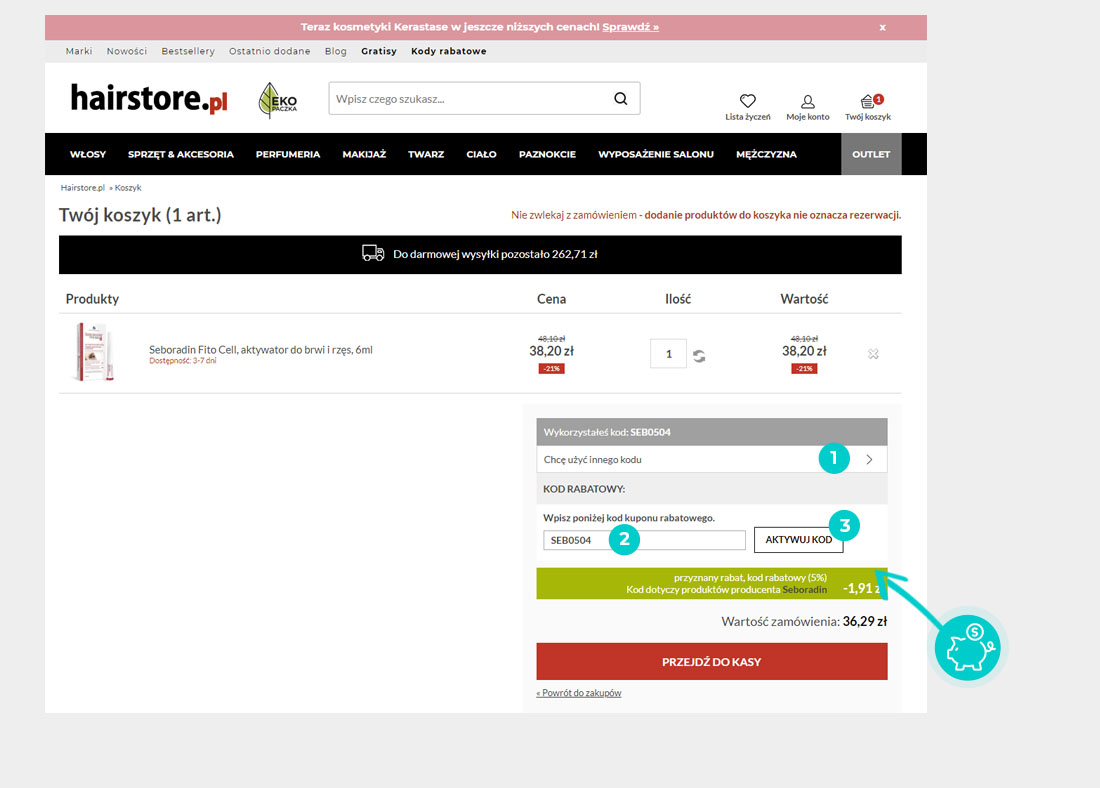Open PERFUMERIA menu category
Screen dimensions: 1100x788
pyautogui.click(x=288, y=154)
